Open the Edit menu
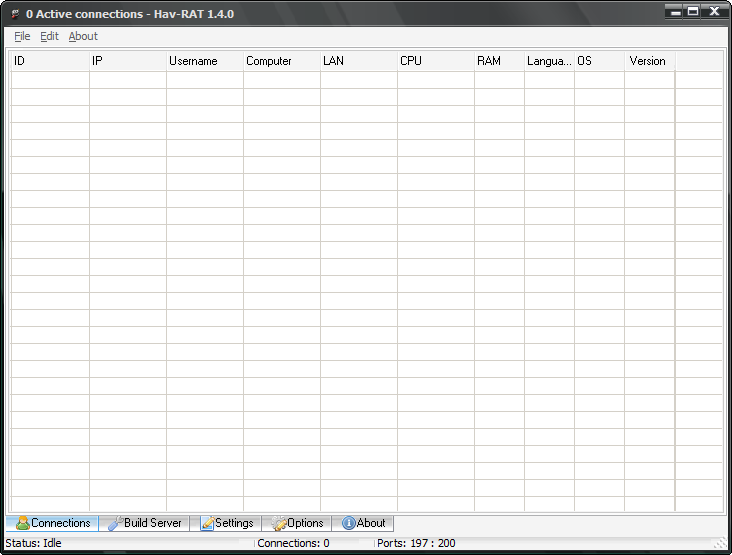Viewport: 732px width, 555px height. pos(49,36)
